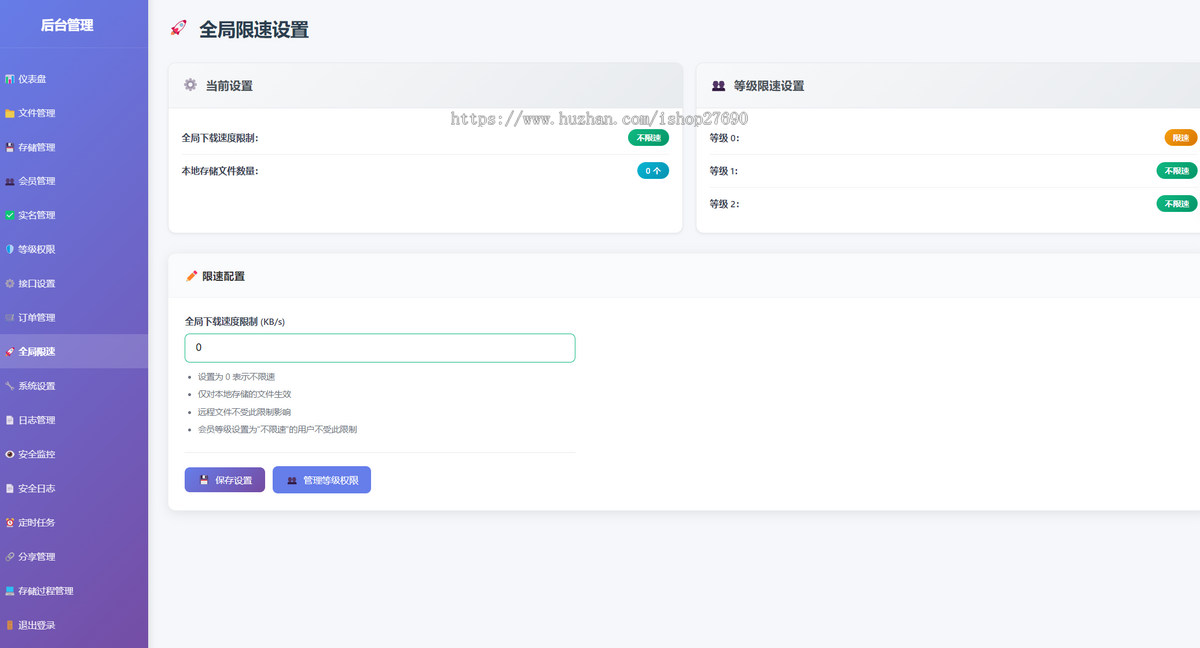
Task: Click 全局下载速度限制 (KB/s) field label
Action: [x=235, y=321]
